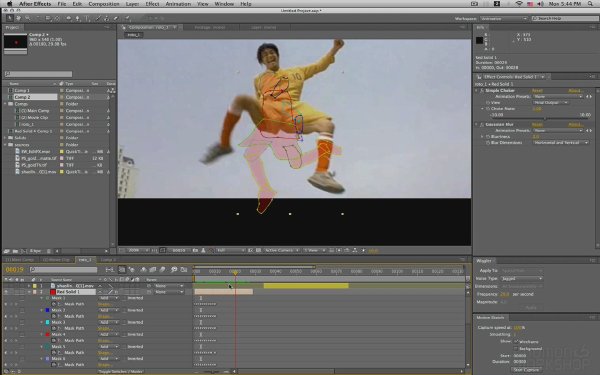Toggle the wireframe checkbox in Motion Sketch
The image size is (600, 375).
pyautogui.click(x=516, y=341)
